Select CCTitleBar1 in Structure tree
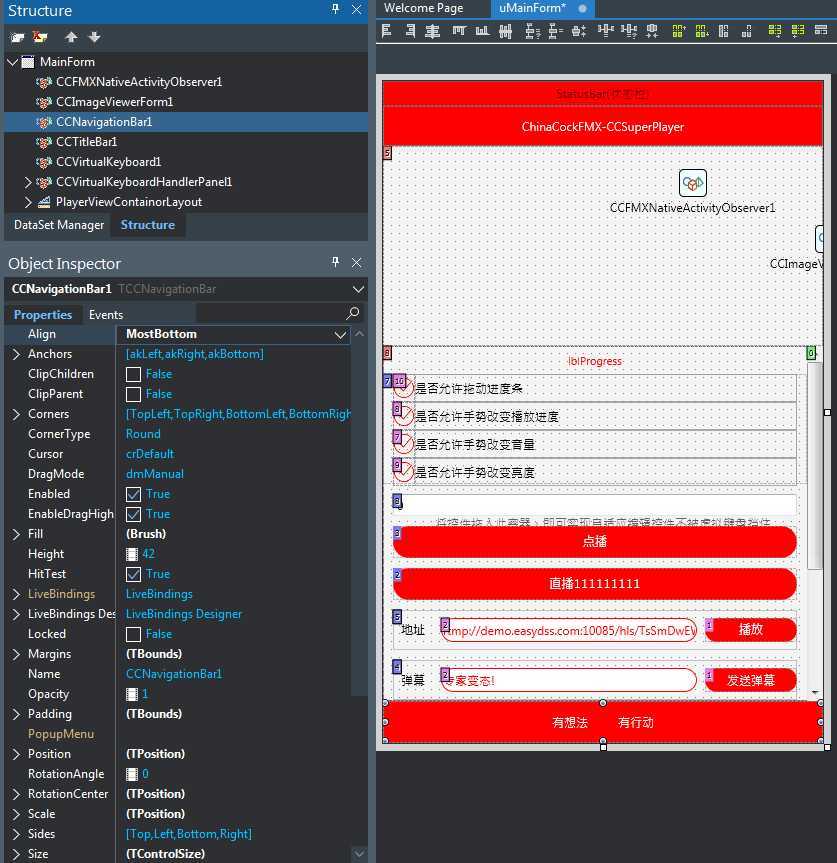837x863 pixels. 86,141
